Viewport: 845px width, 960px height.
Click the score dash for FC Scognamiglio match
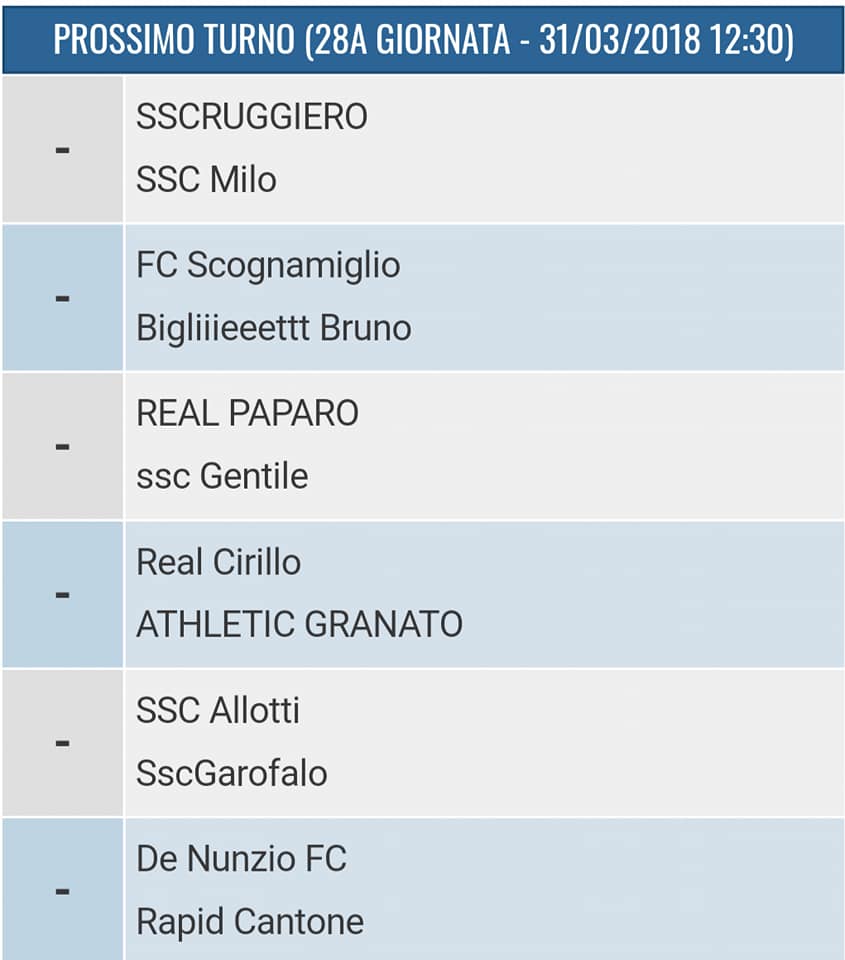[x=62, y=297]
